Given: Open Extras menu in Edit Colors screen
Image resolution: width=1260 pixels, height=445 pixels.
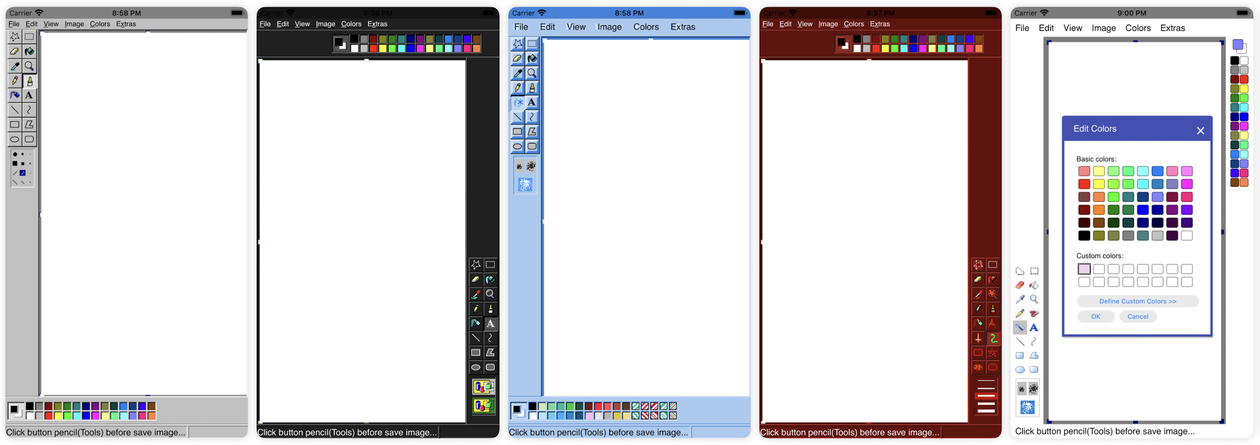Looking at the screenshot, I should 1173,28.
